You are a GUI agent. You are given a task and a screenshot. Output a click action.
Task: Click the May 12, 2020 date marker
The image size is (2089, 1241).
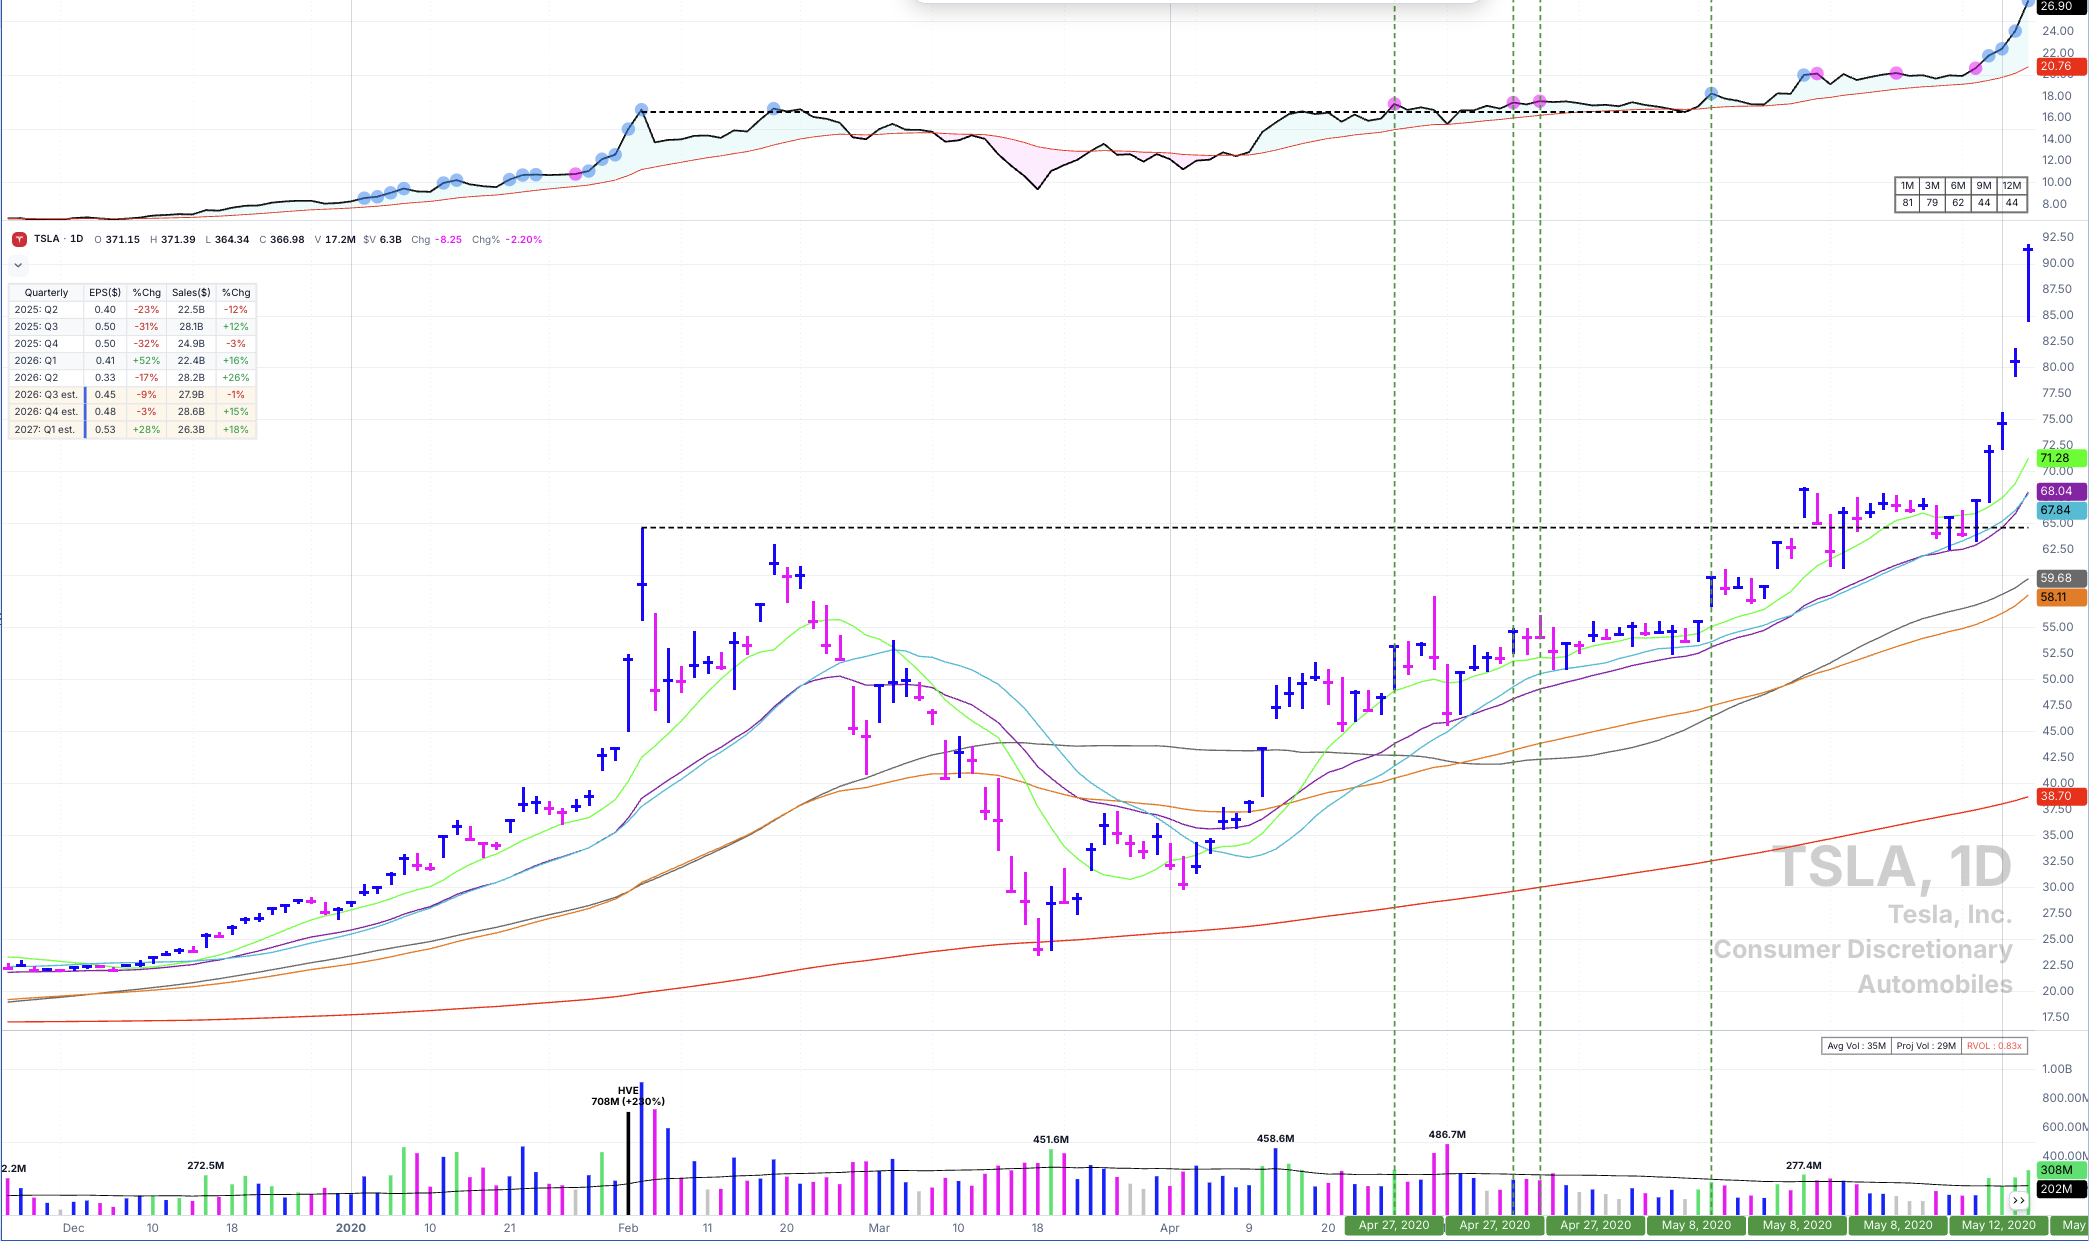1998,1225
